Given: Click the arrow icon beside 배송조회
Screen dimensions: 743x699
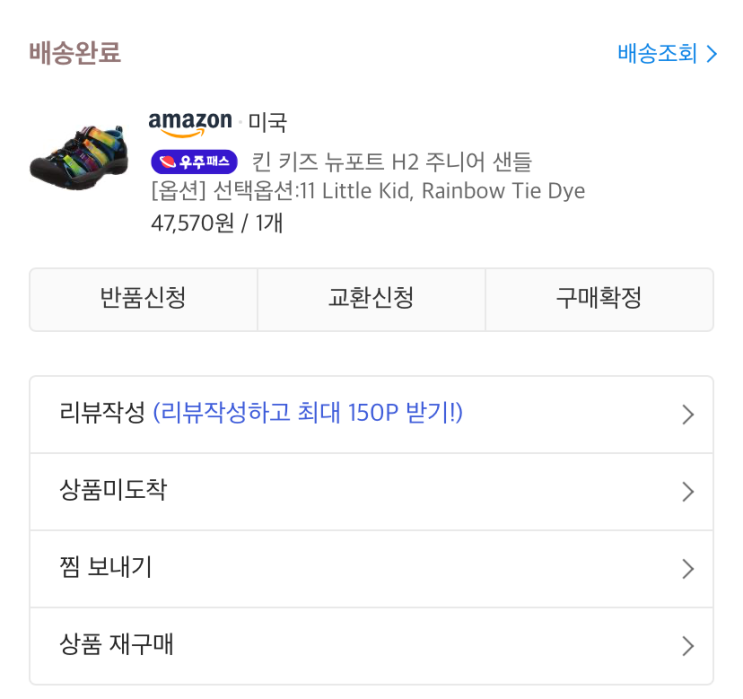Looking at the screenshot, I should [712, 54].
